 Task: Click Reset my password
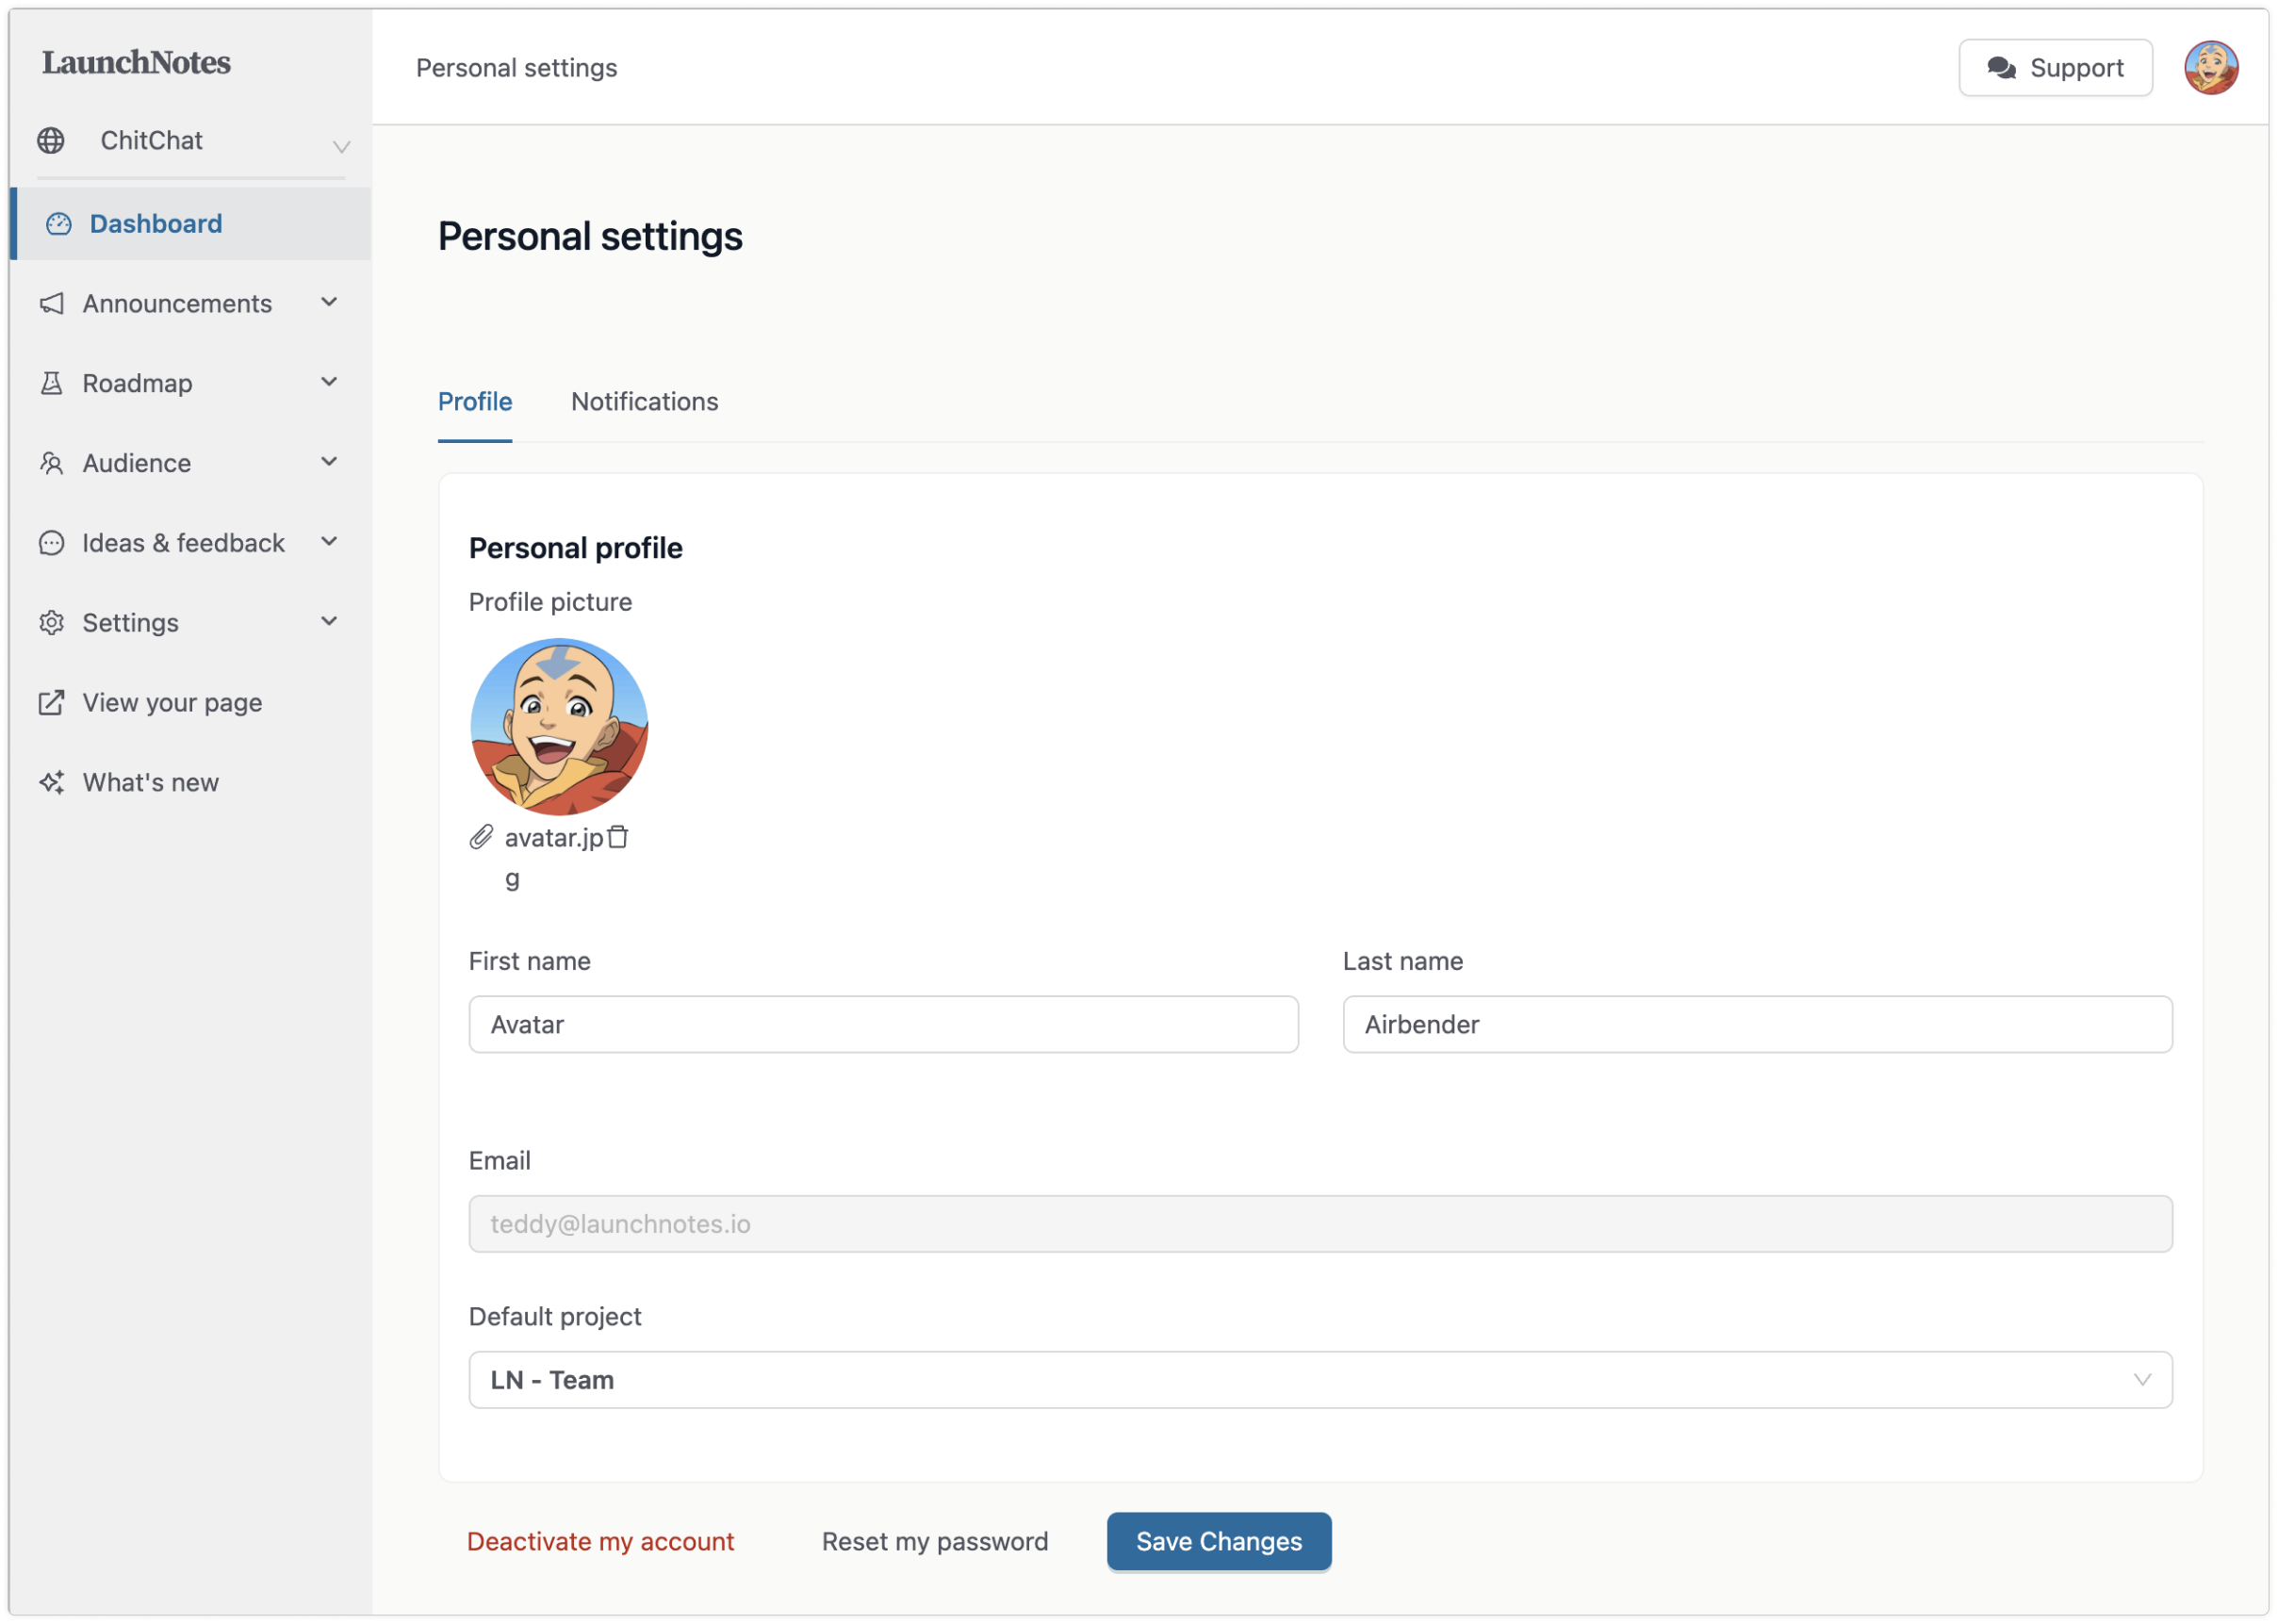pyautogui.click(x=935, y=1541)
